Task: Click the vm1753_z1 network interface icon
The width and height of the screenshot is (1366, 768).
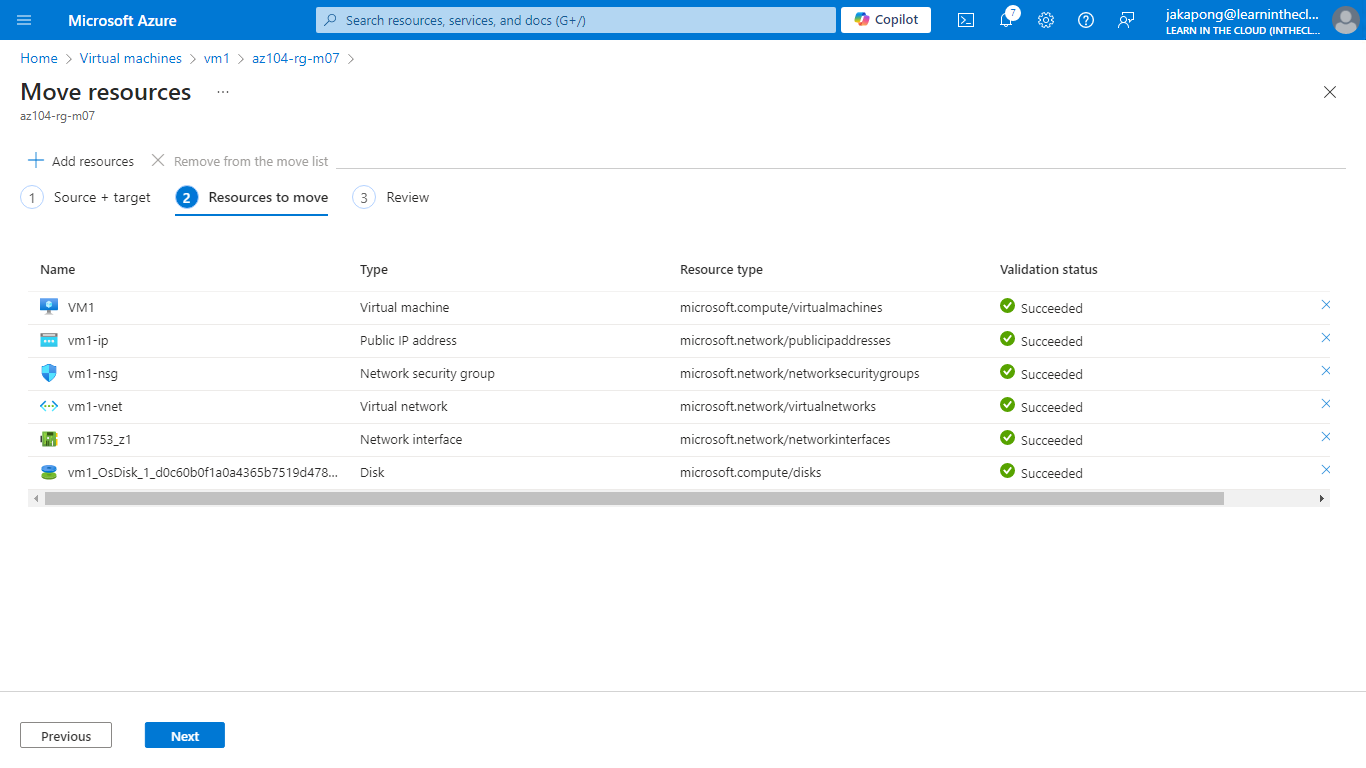Action: (x=49, y=439)
